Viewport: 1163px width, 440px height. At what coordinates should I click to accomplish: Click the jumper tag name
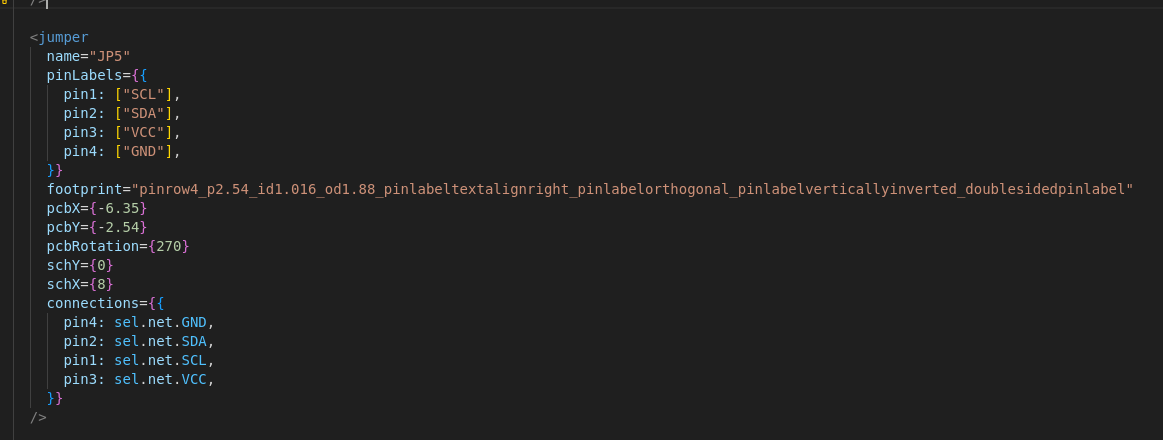63,37
